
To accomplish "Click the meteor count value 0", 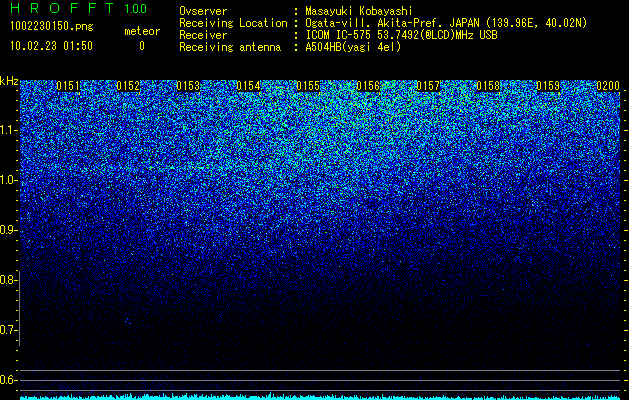I will point(142,46).
